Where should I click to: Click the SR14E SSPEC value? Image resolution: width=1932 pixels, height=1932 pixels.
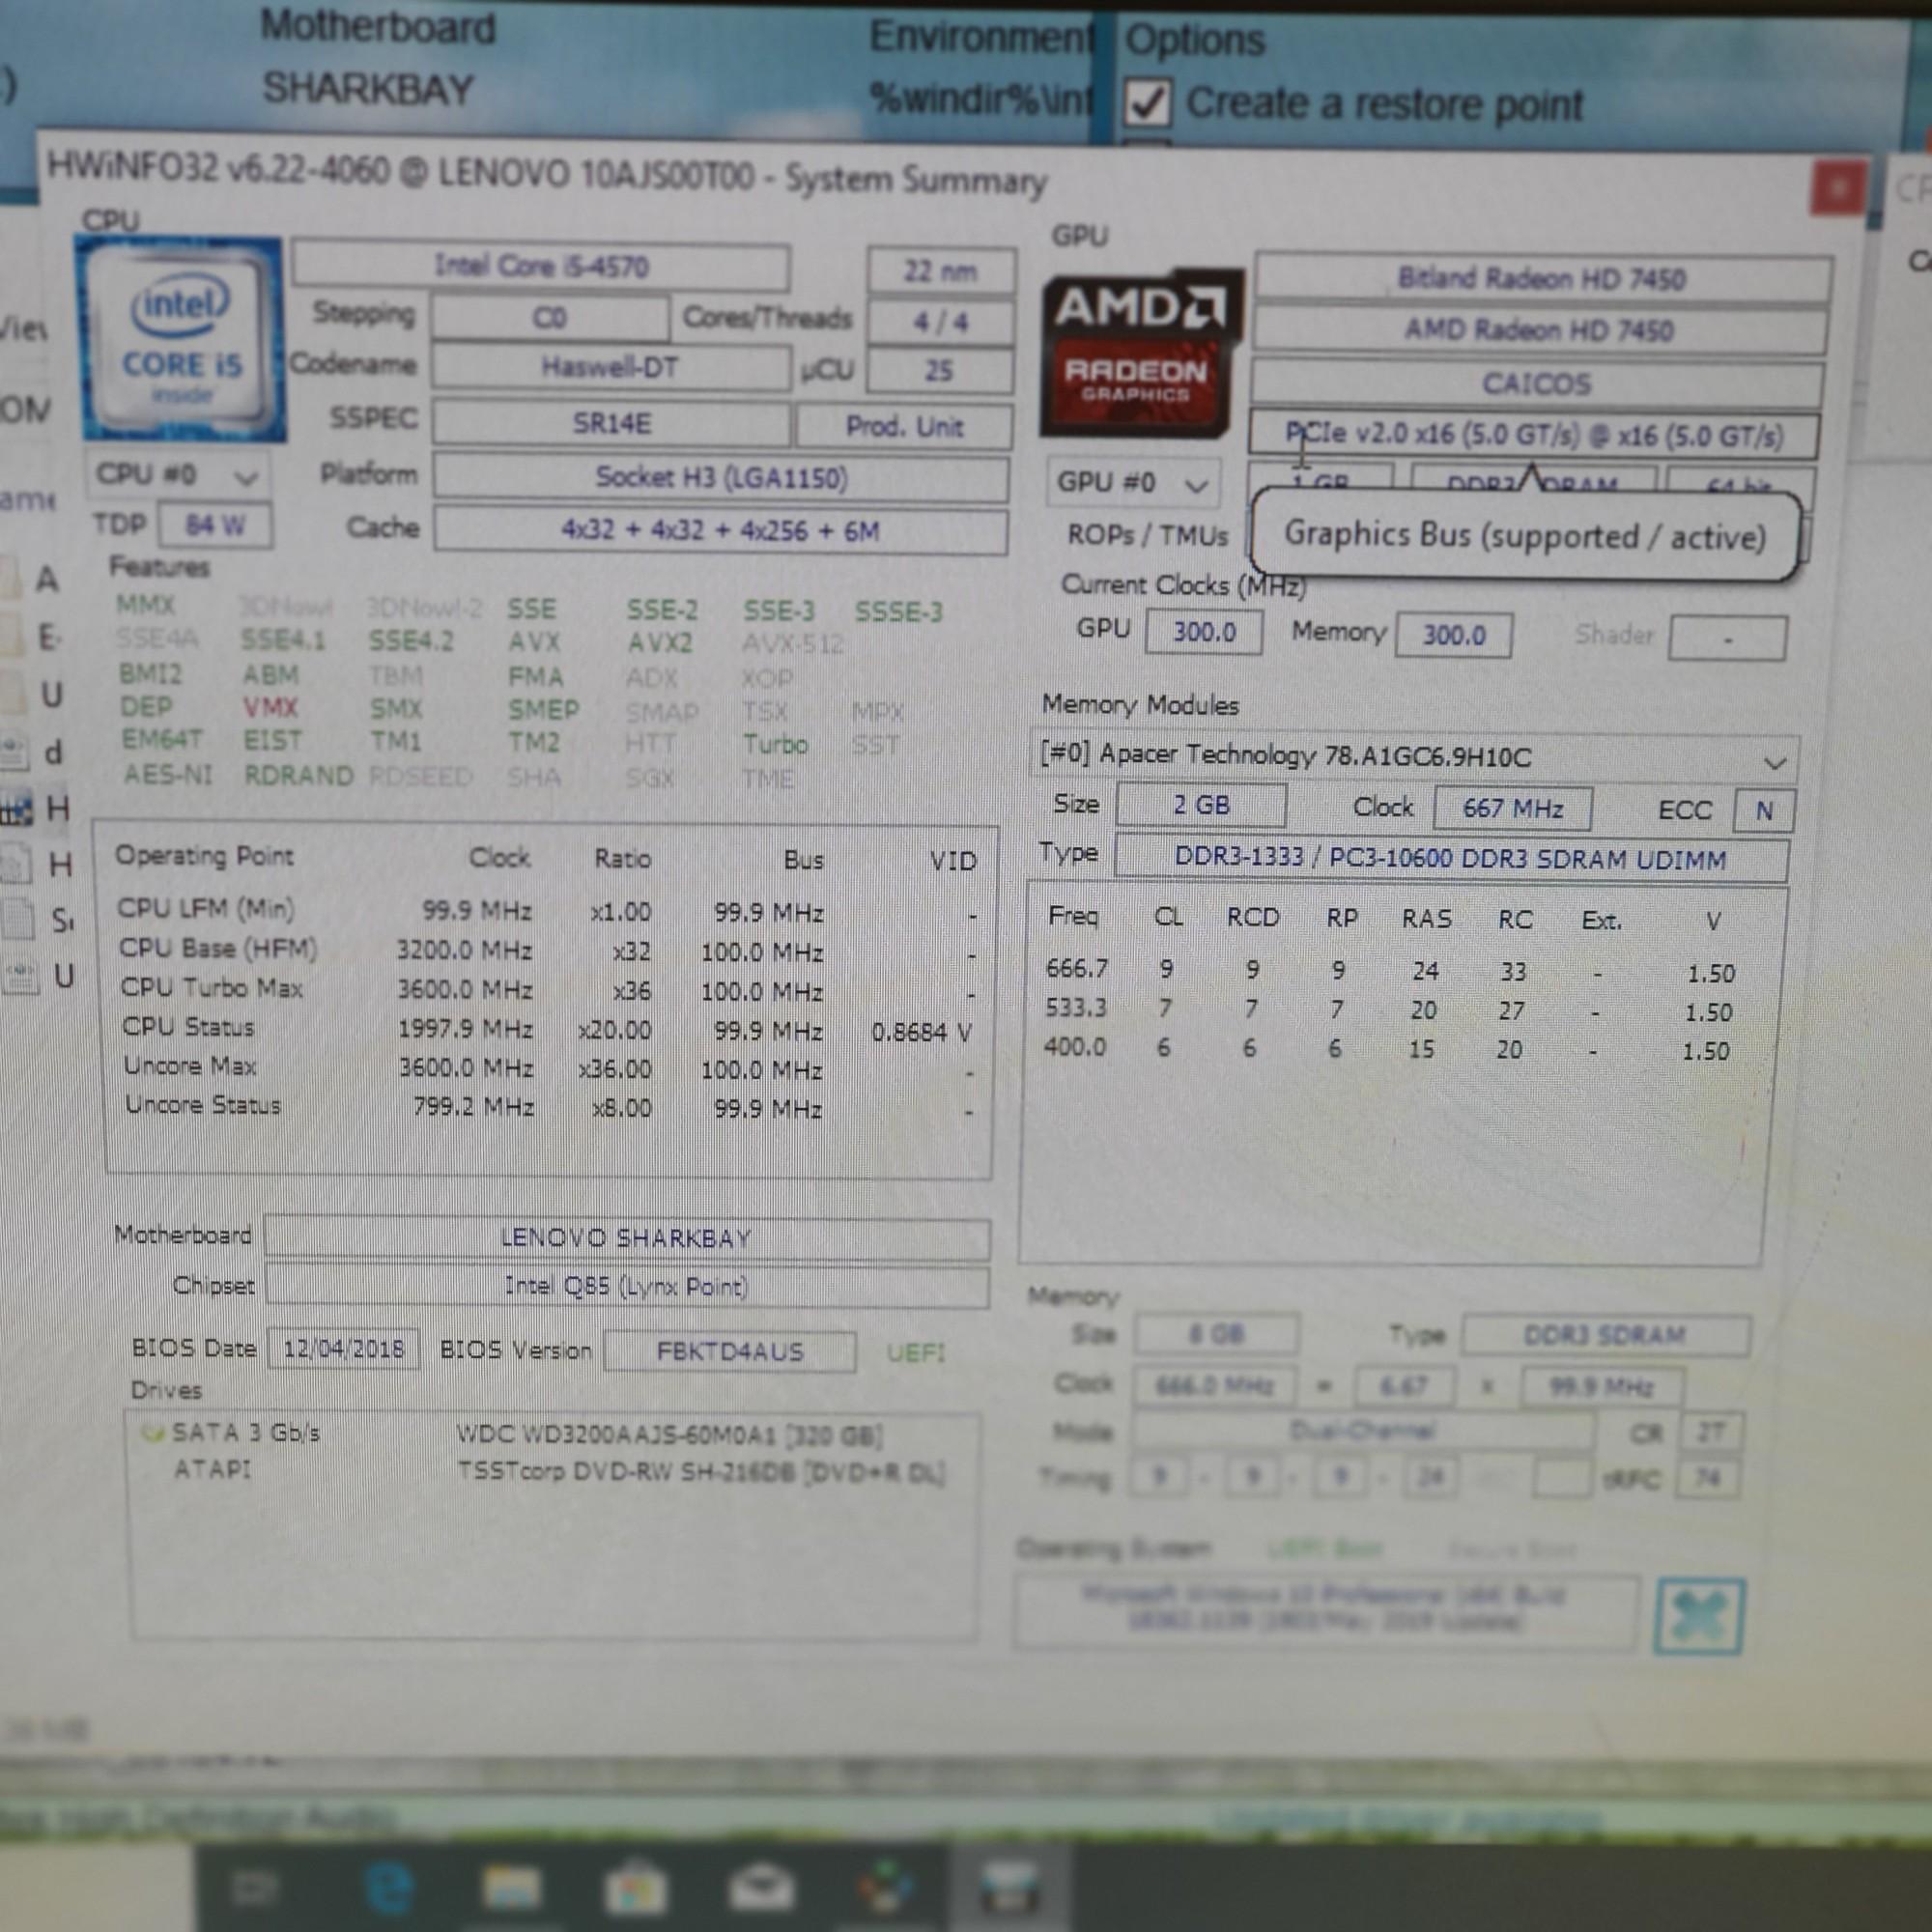coord(611,424)
